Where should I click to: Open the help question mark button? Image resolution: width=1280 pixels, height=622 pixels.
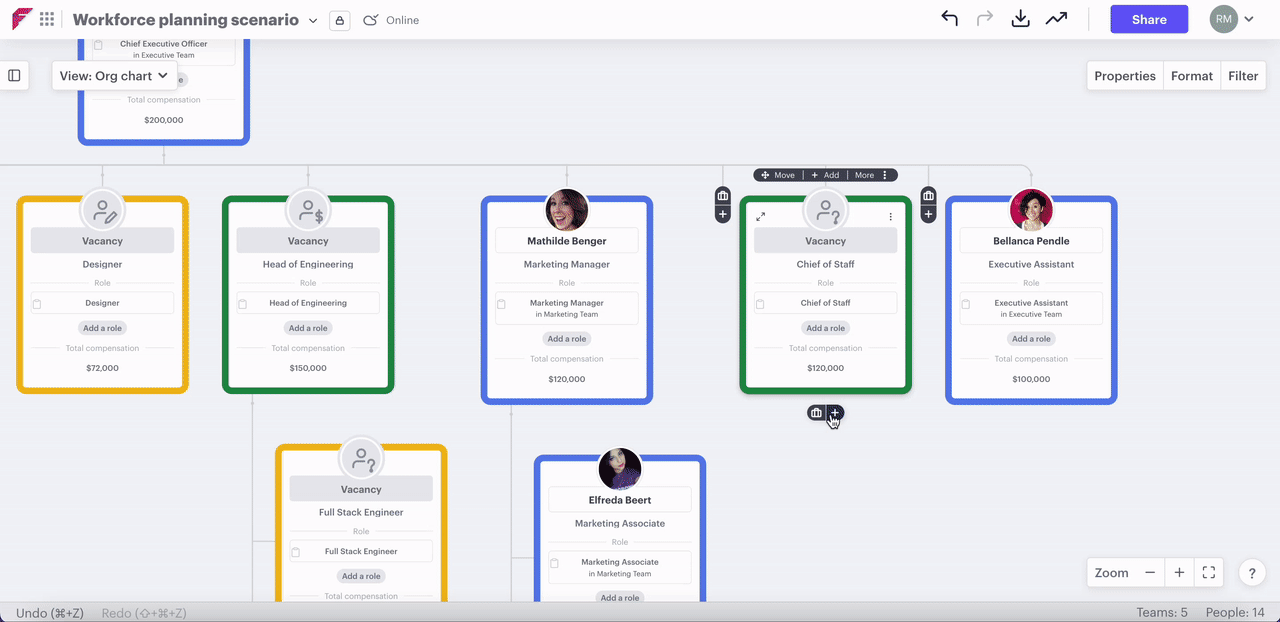tap(1252, 573)
